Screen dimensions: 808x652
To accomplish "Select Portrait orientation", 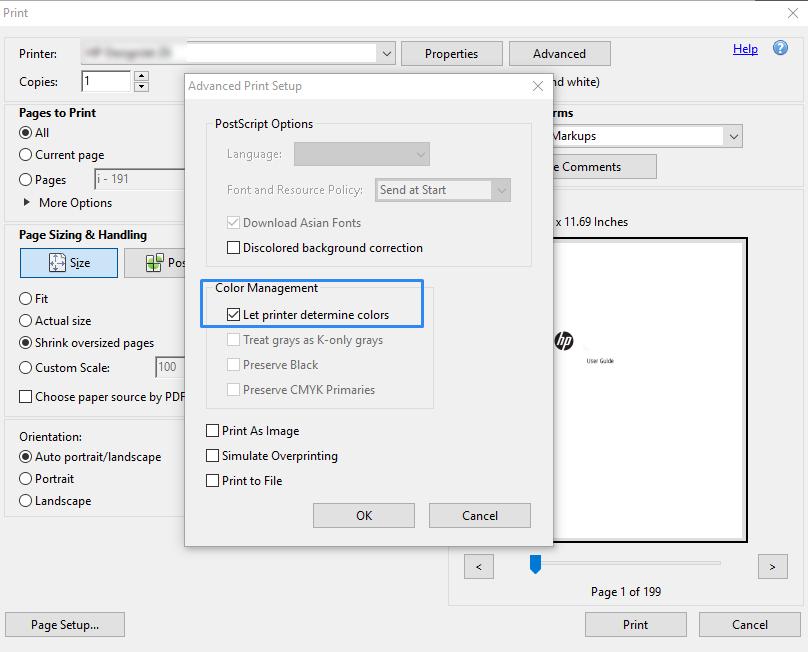I will pyautogui.click(x=25, y=479).
